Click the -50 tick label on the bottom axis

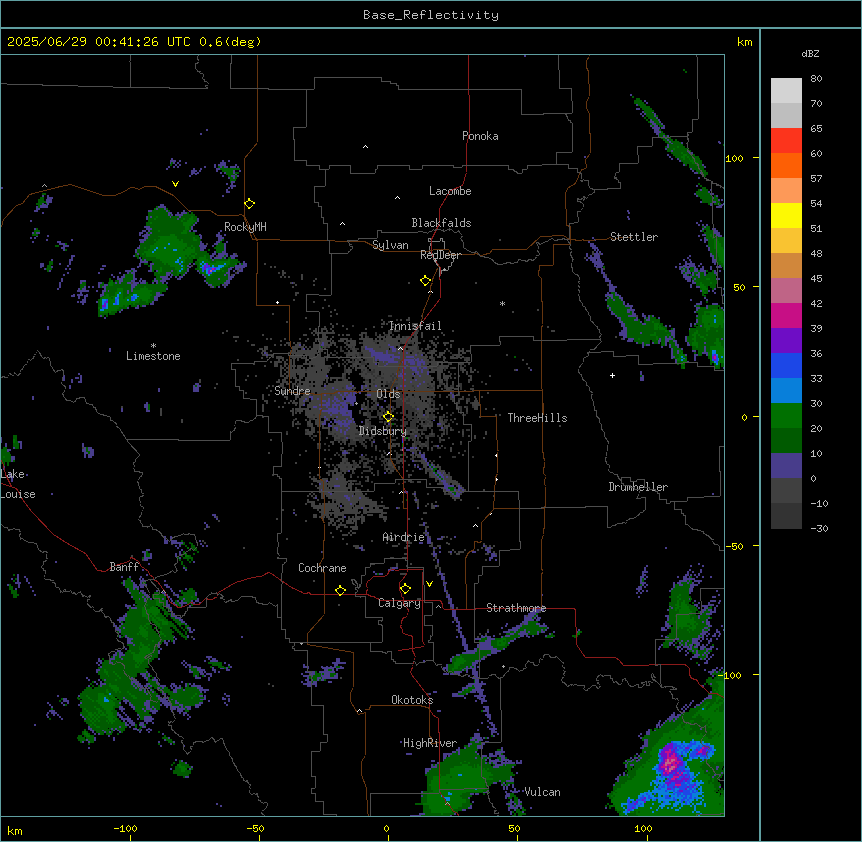click(x=255, y=828)
